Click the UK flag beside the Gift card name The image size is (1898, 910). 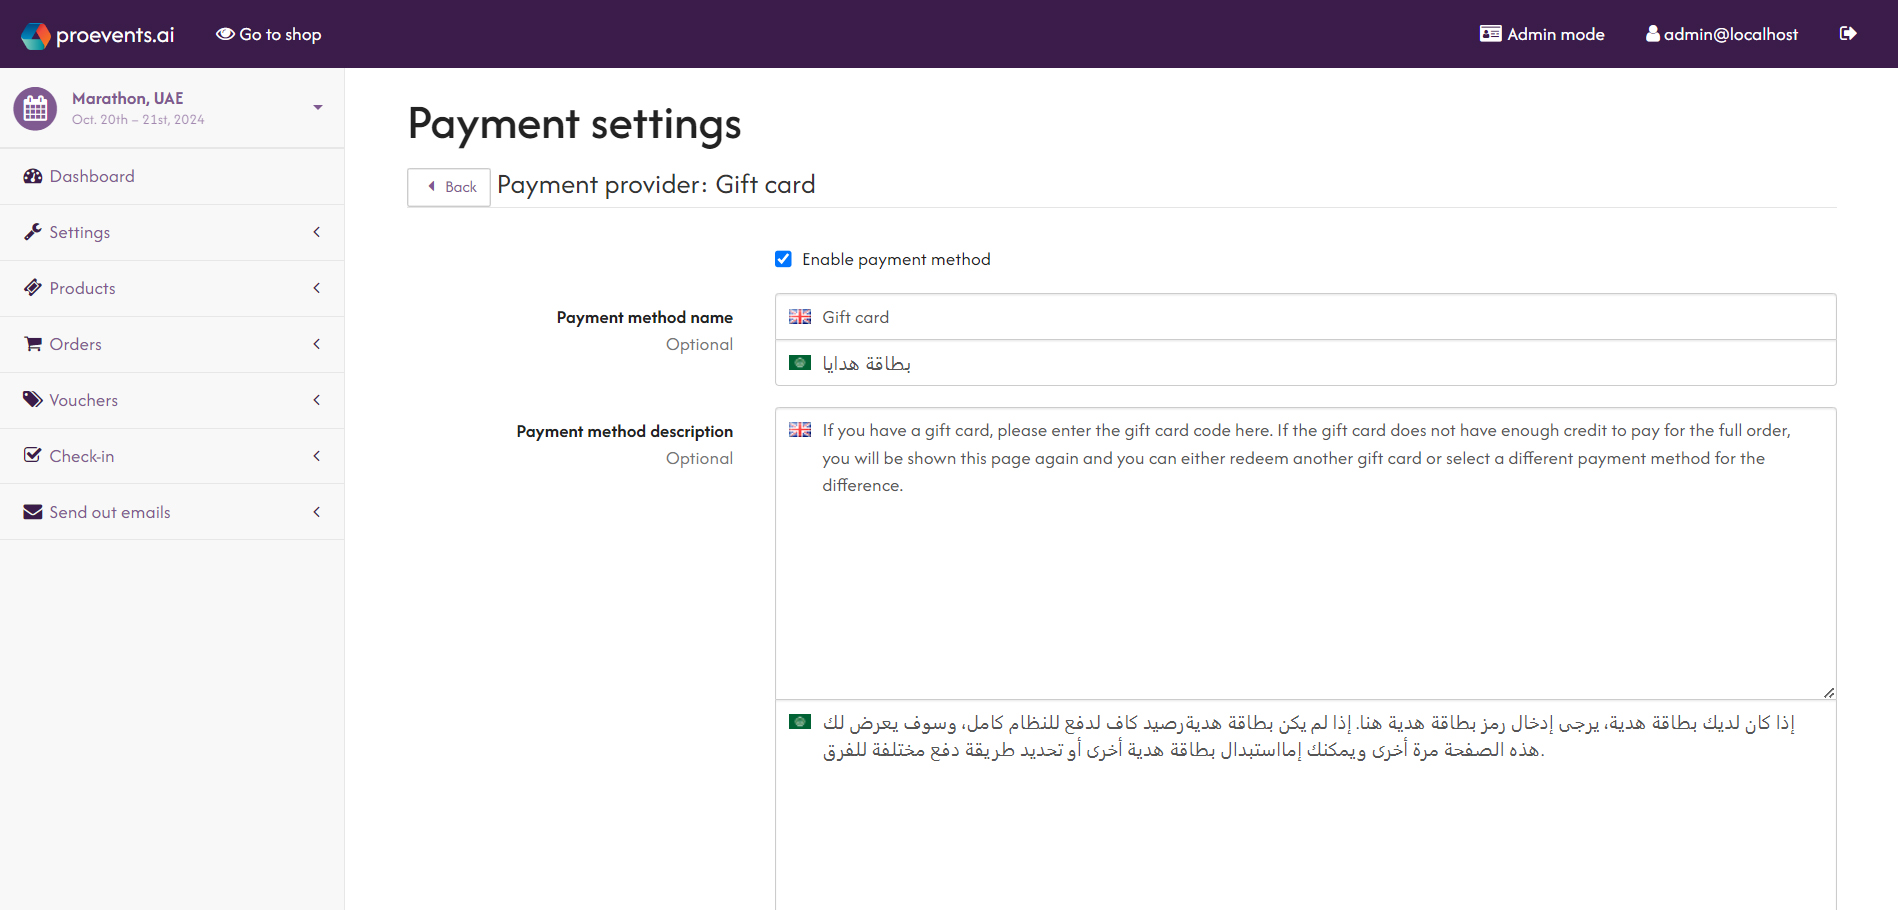799,316
